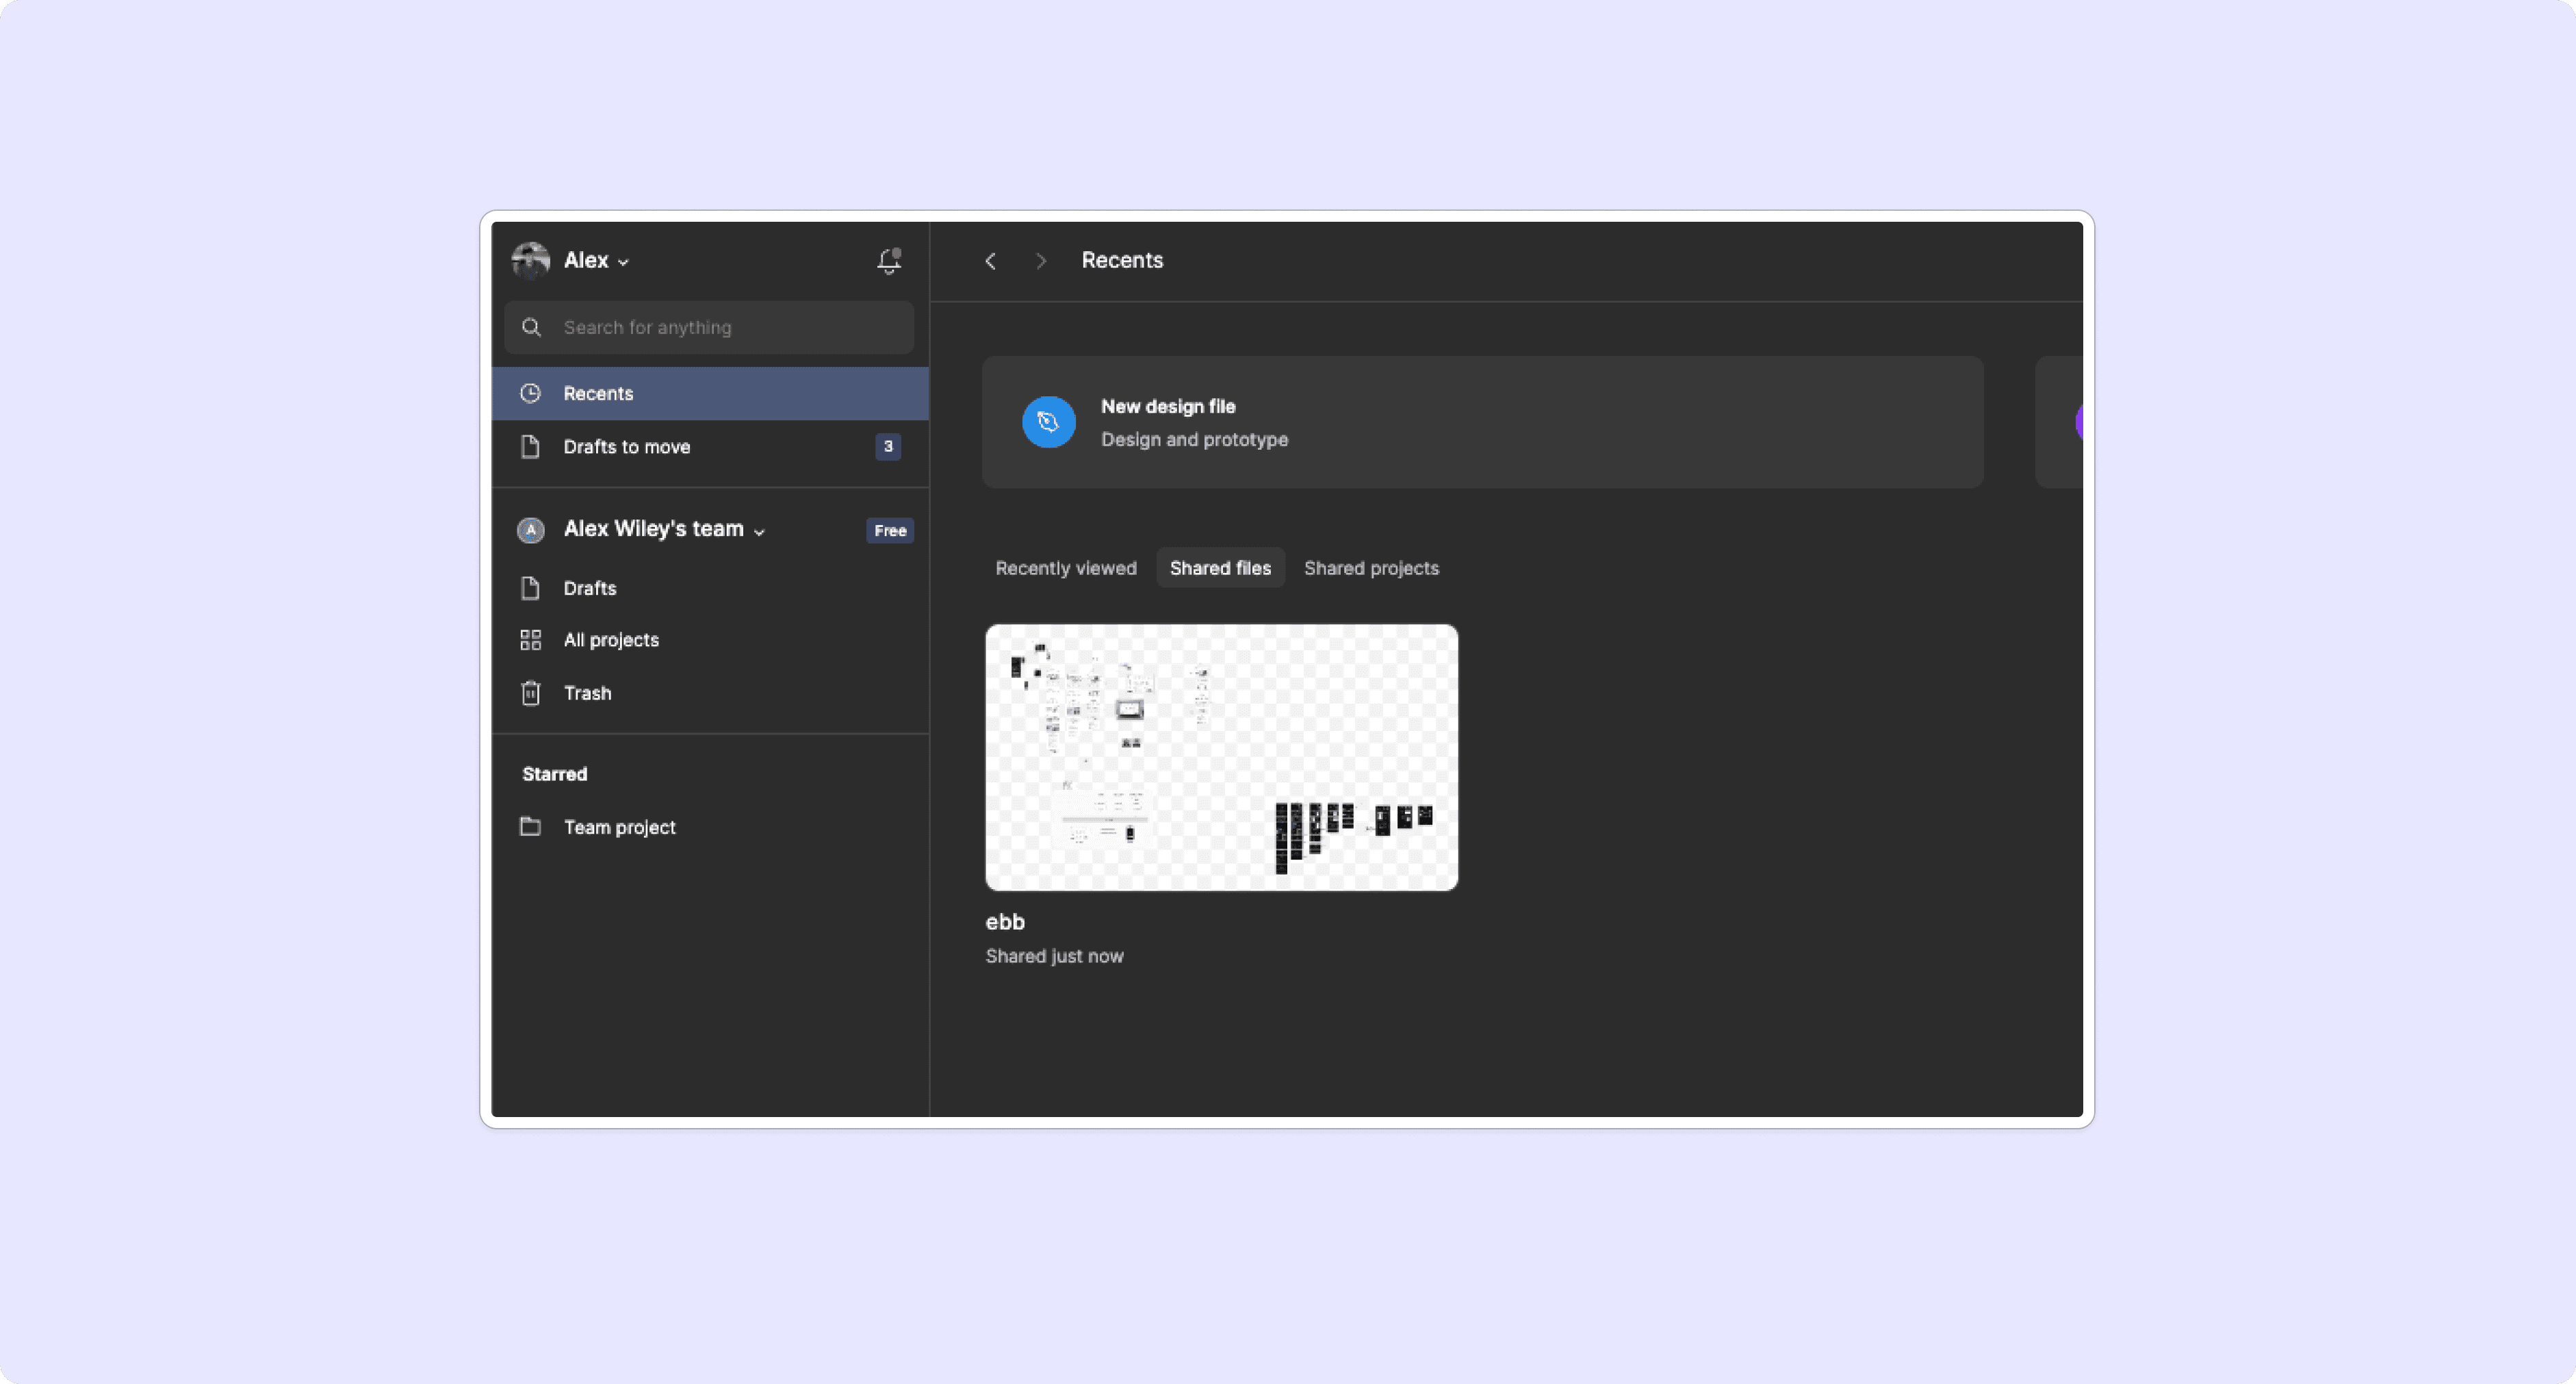Click the Team project folder icon
This screenshot has width=2576, height=1384.
click(531, 827)
